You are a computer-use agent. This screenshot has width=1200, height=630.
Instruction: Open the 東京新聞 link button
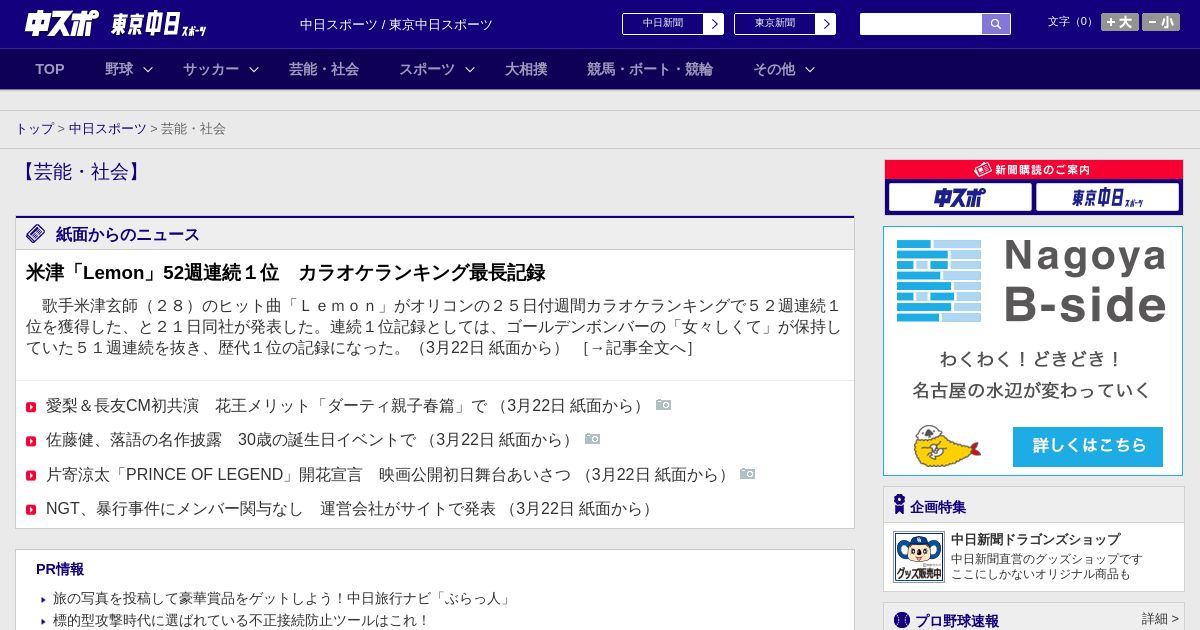[x=775, y=24]
